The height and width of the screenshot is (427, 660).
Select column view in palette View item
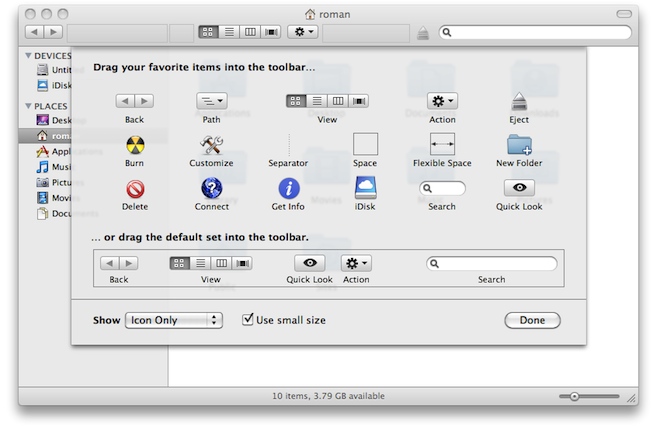point(338,101)
